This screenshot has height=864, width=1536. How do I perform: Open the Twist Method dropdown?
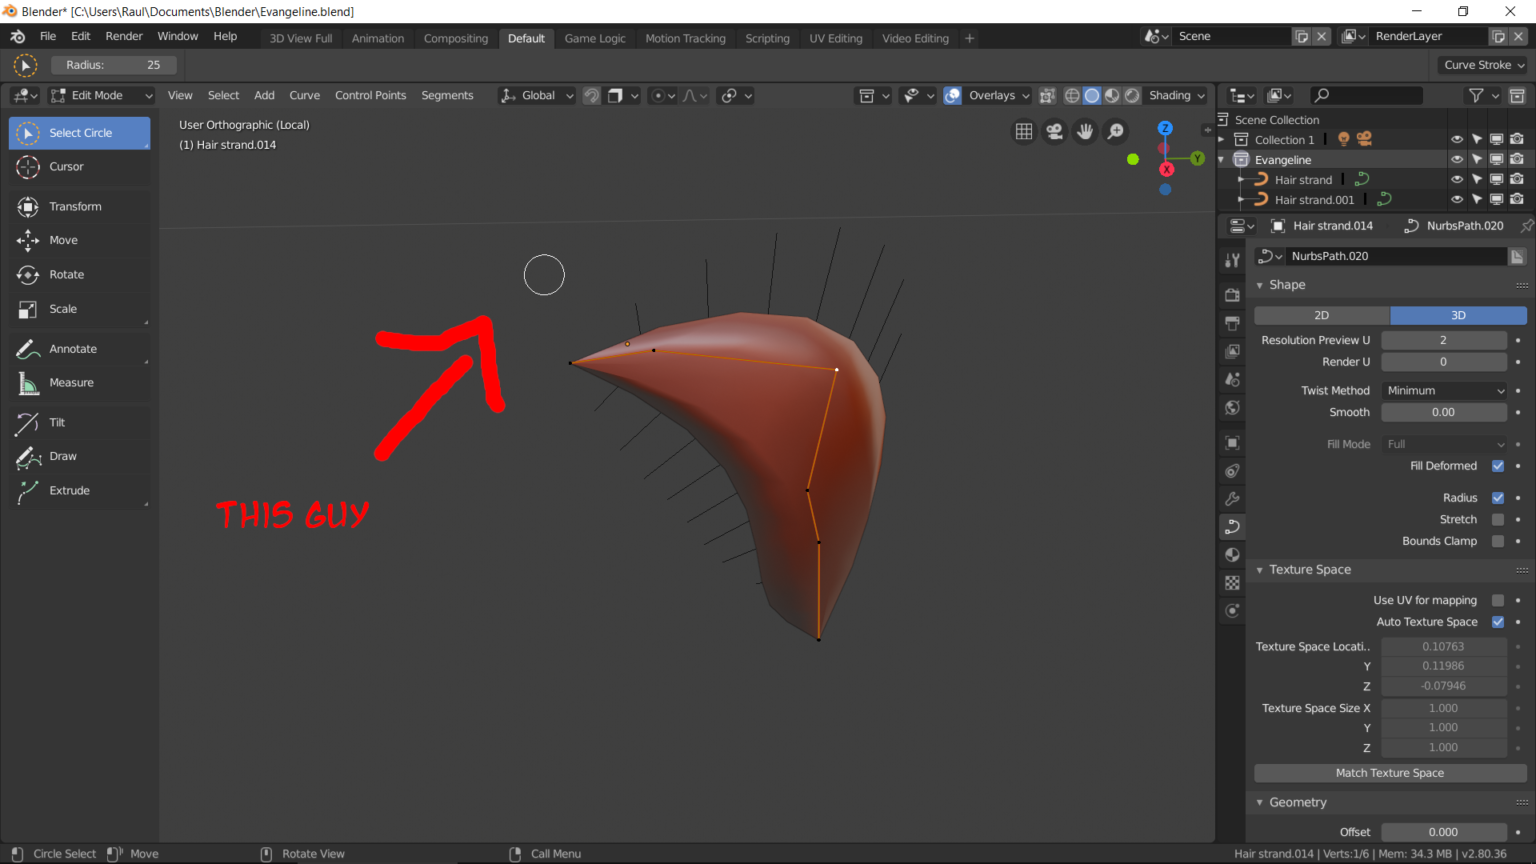pyautogui.click(x=1443, y=390)
